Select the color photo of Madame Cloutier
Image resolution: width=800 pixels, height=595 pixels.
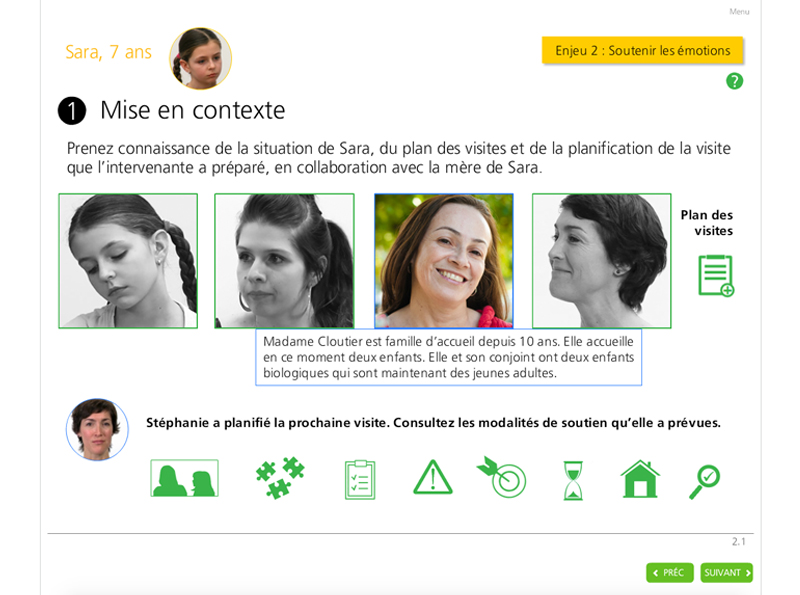coord(444,261)
